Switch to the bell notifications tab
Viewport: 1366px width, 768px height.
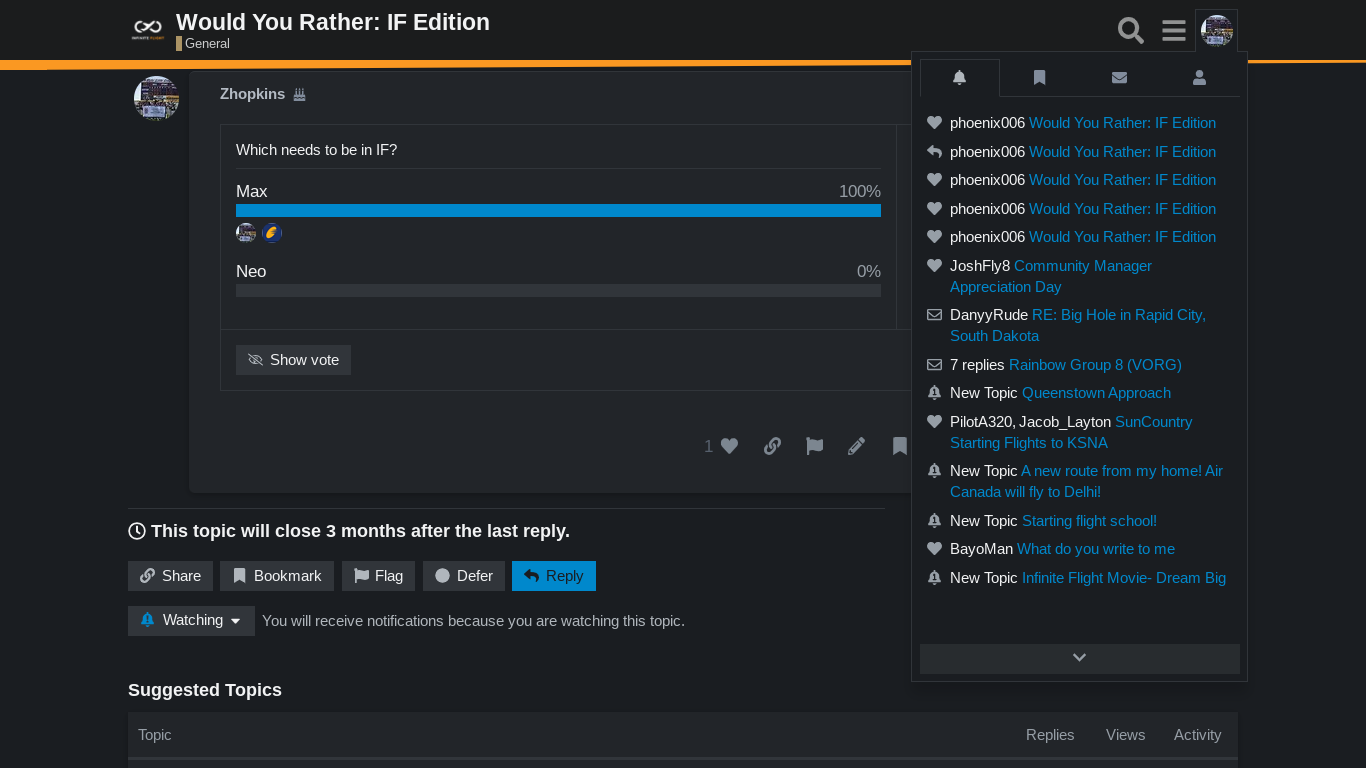960,78
